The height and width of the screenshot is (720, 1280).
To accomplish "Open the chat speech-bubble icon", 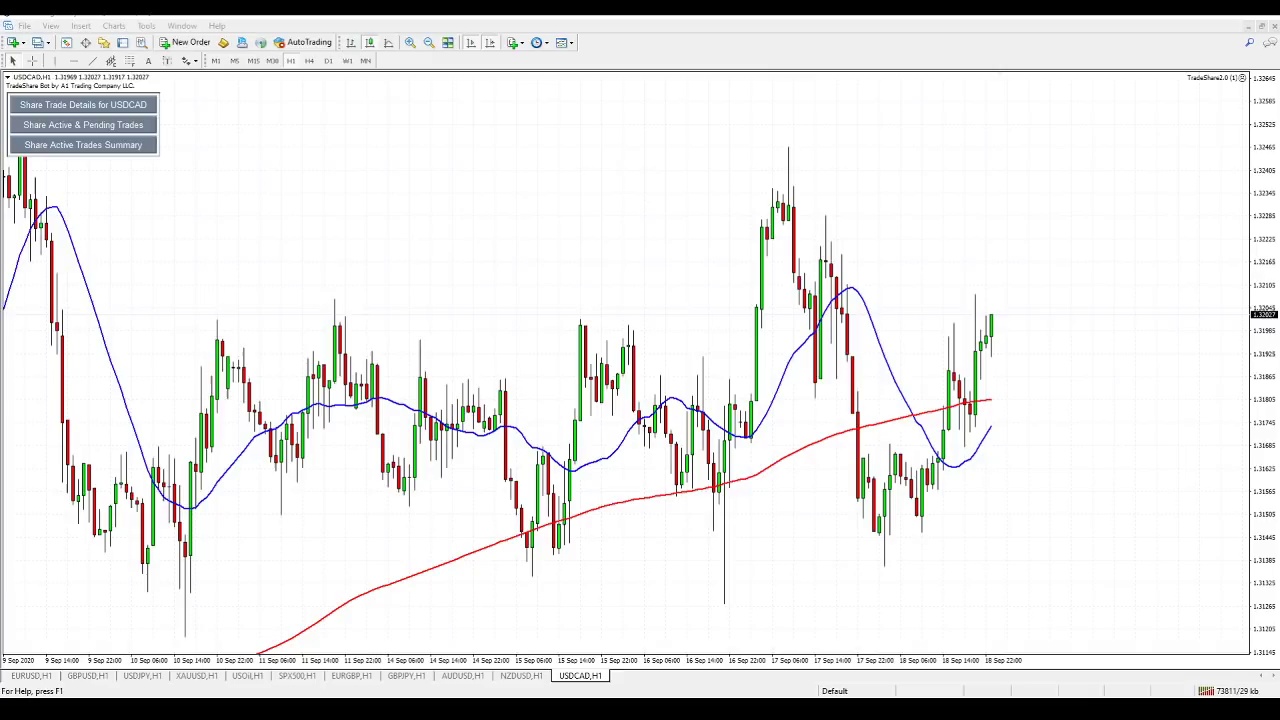I will (x=1268, y=43).
